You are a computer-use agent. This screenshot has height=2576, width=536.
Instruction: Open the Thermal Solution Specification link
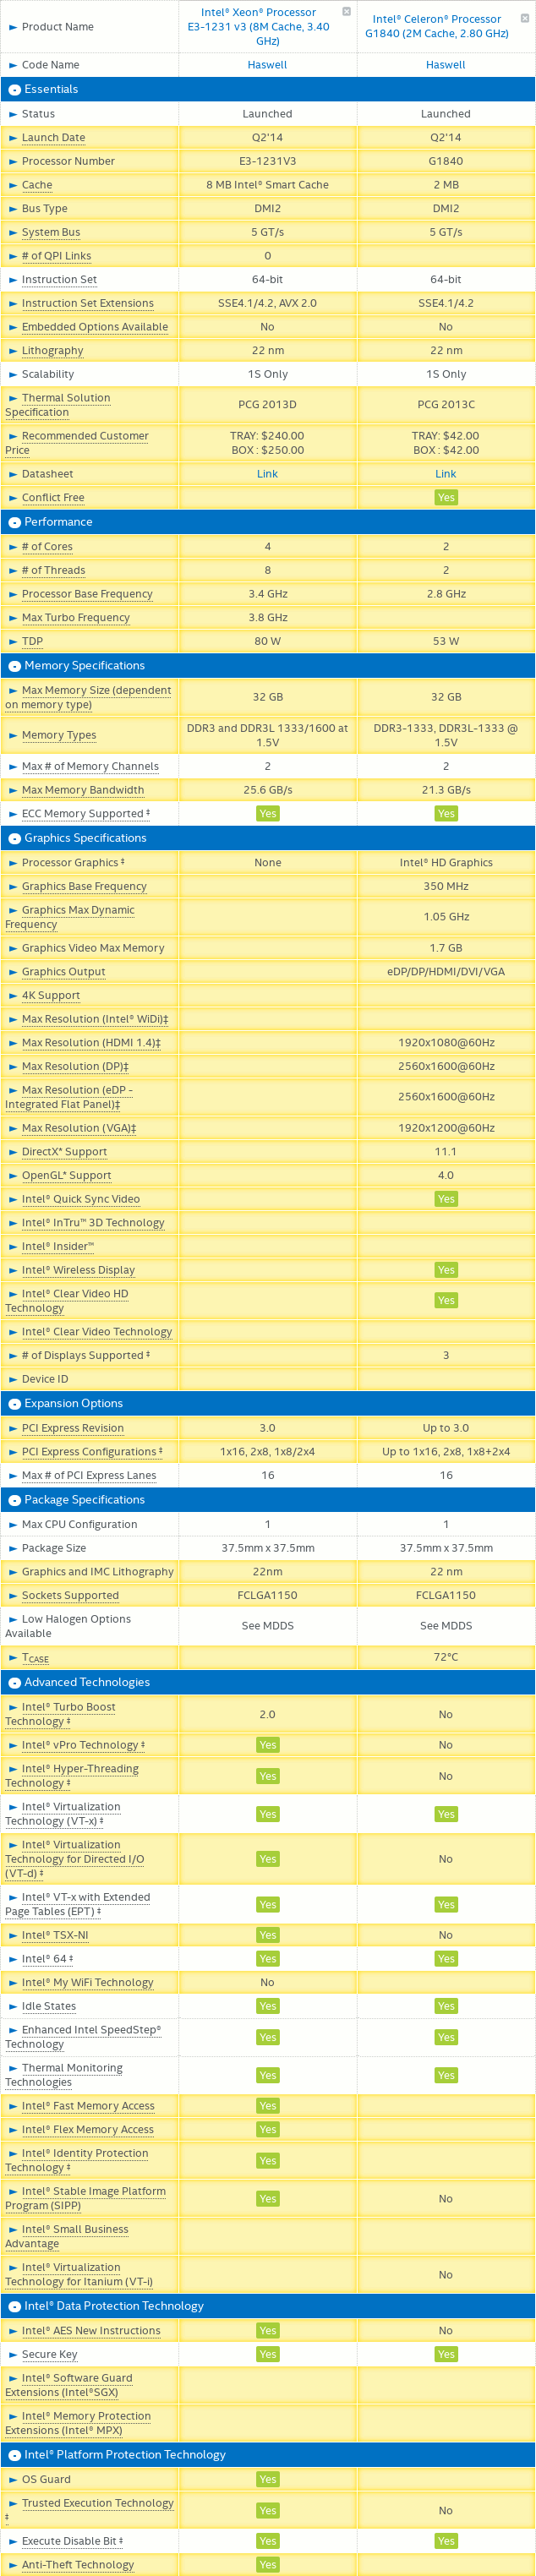point(58,405)
